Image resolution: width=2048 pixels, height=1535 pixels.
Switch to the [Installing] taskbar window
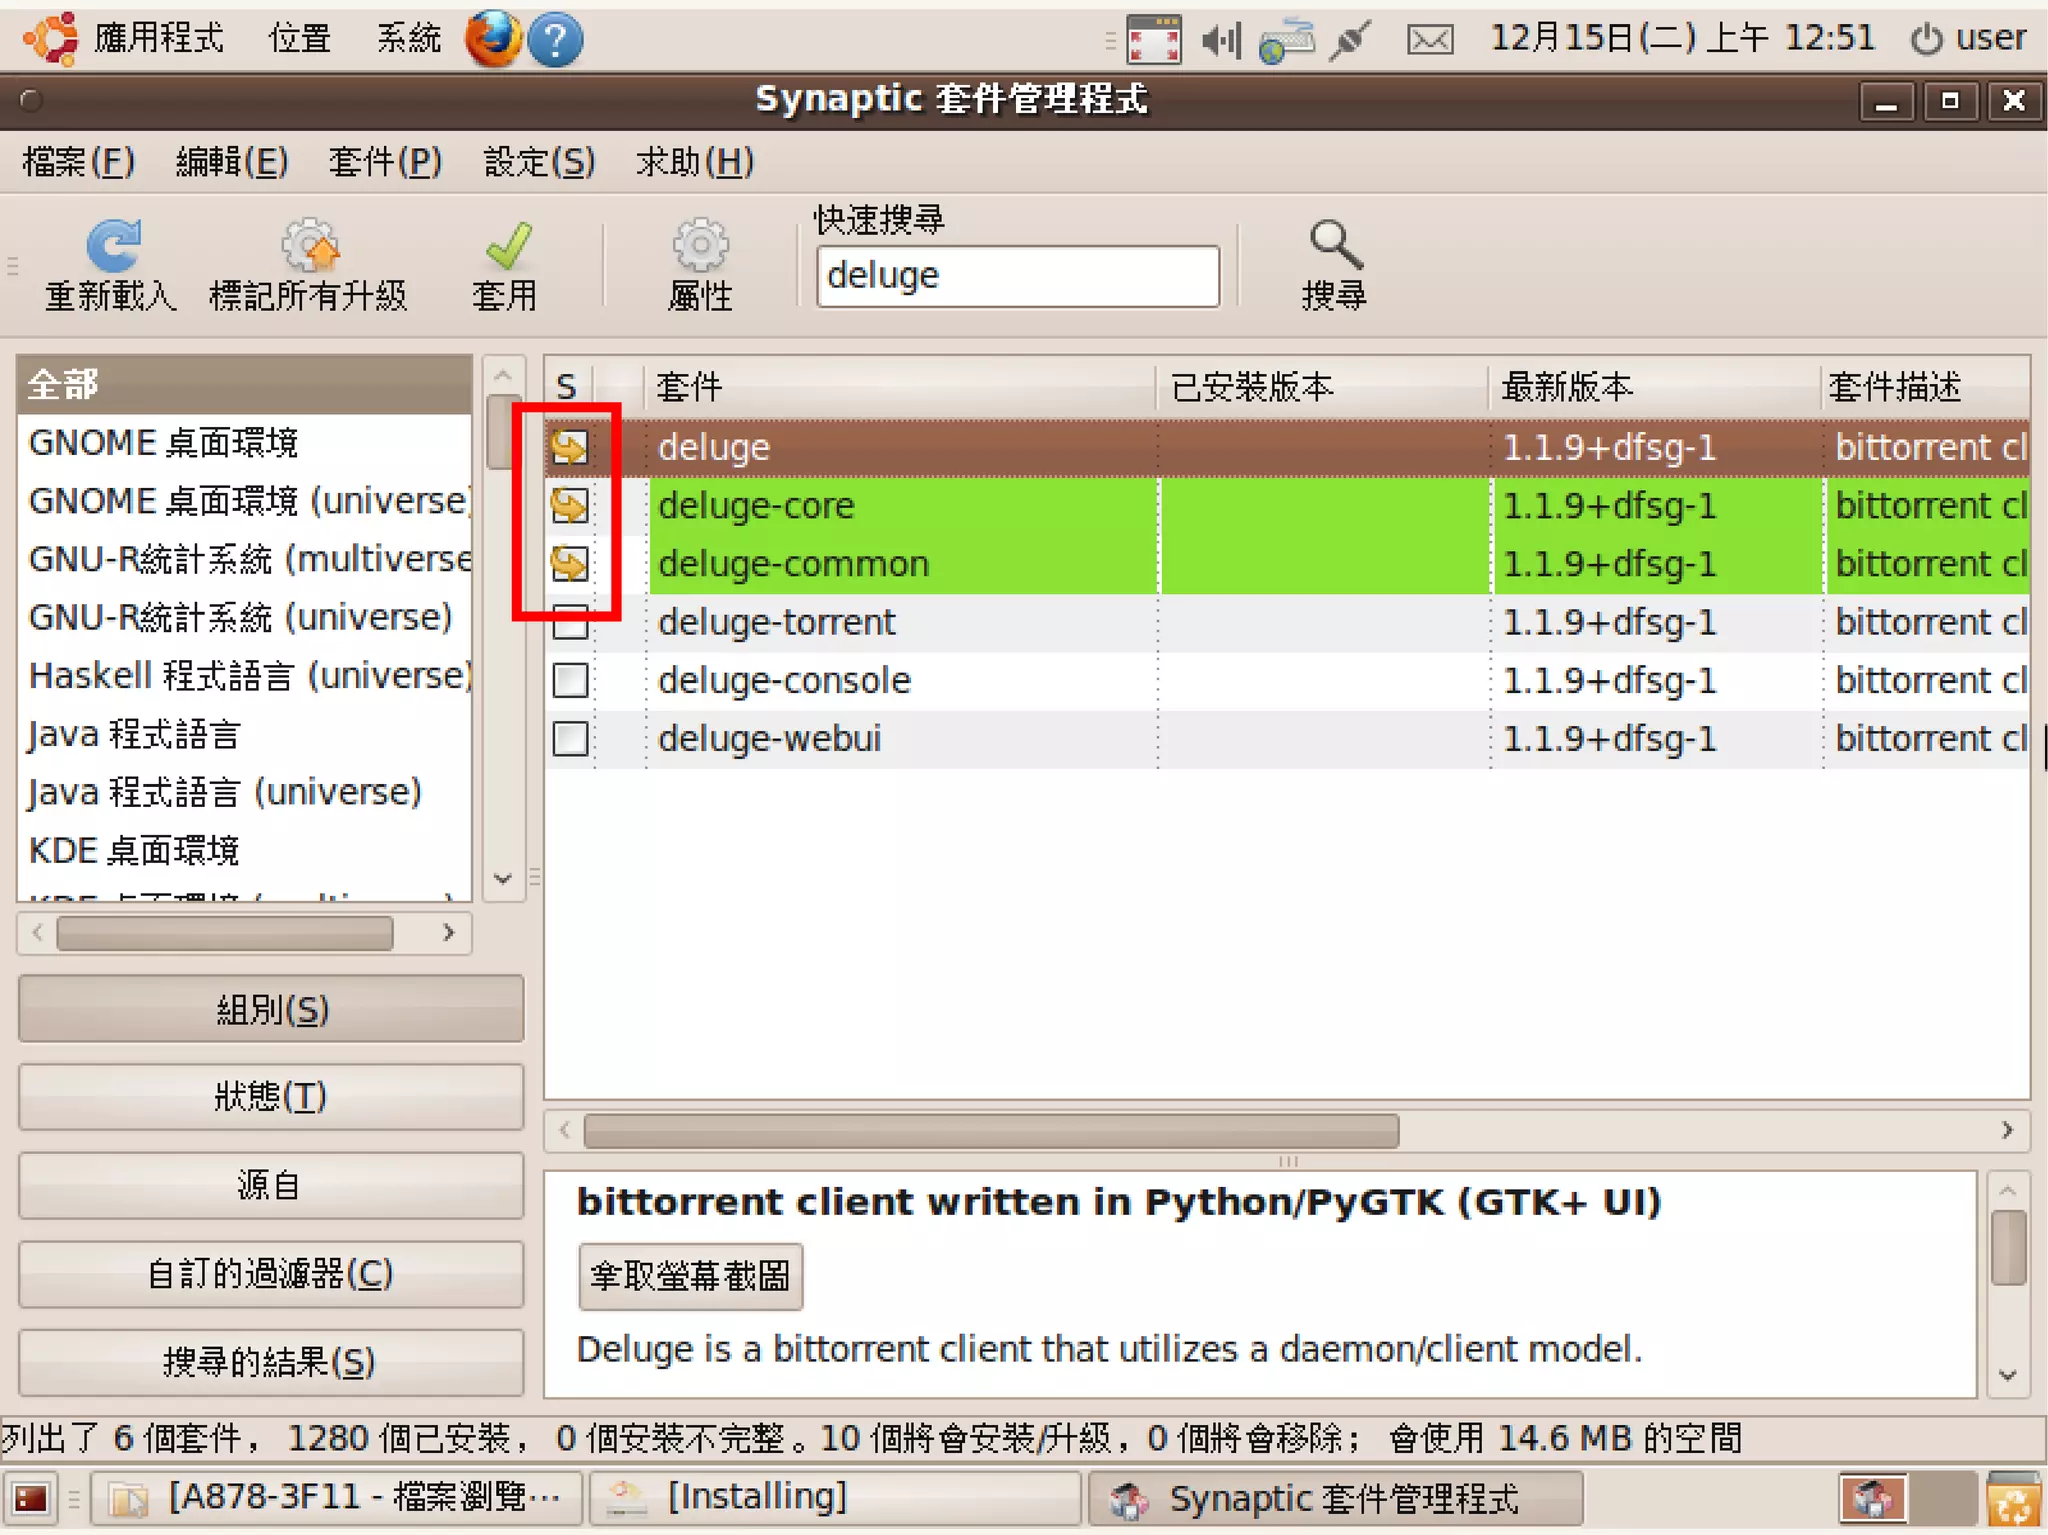(x=835, y=1498)
